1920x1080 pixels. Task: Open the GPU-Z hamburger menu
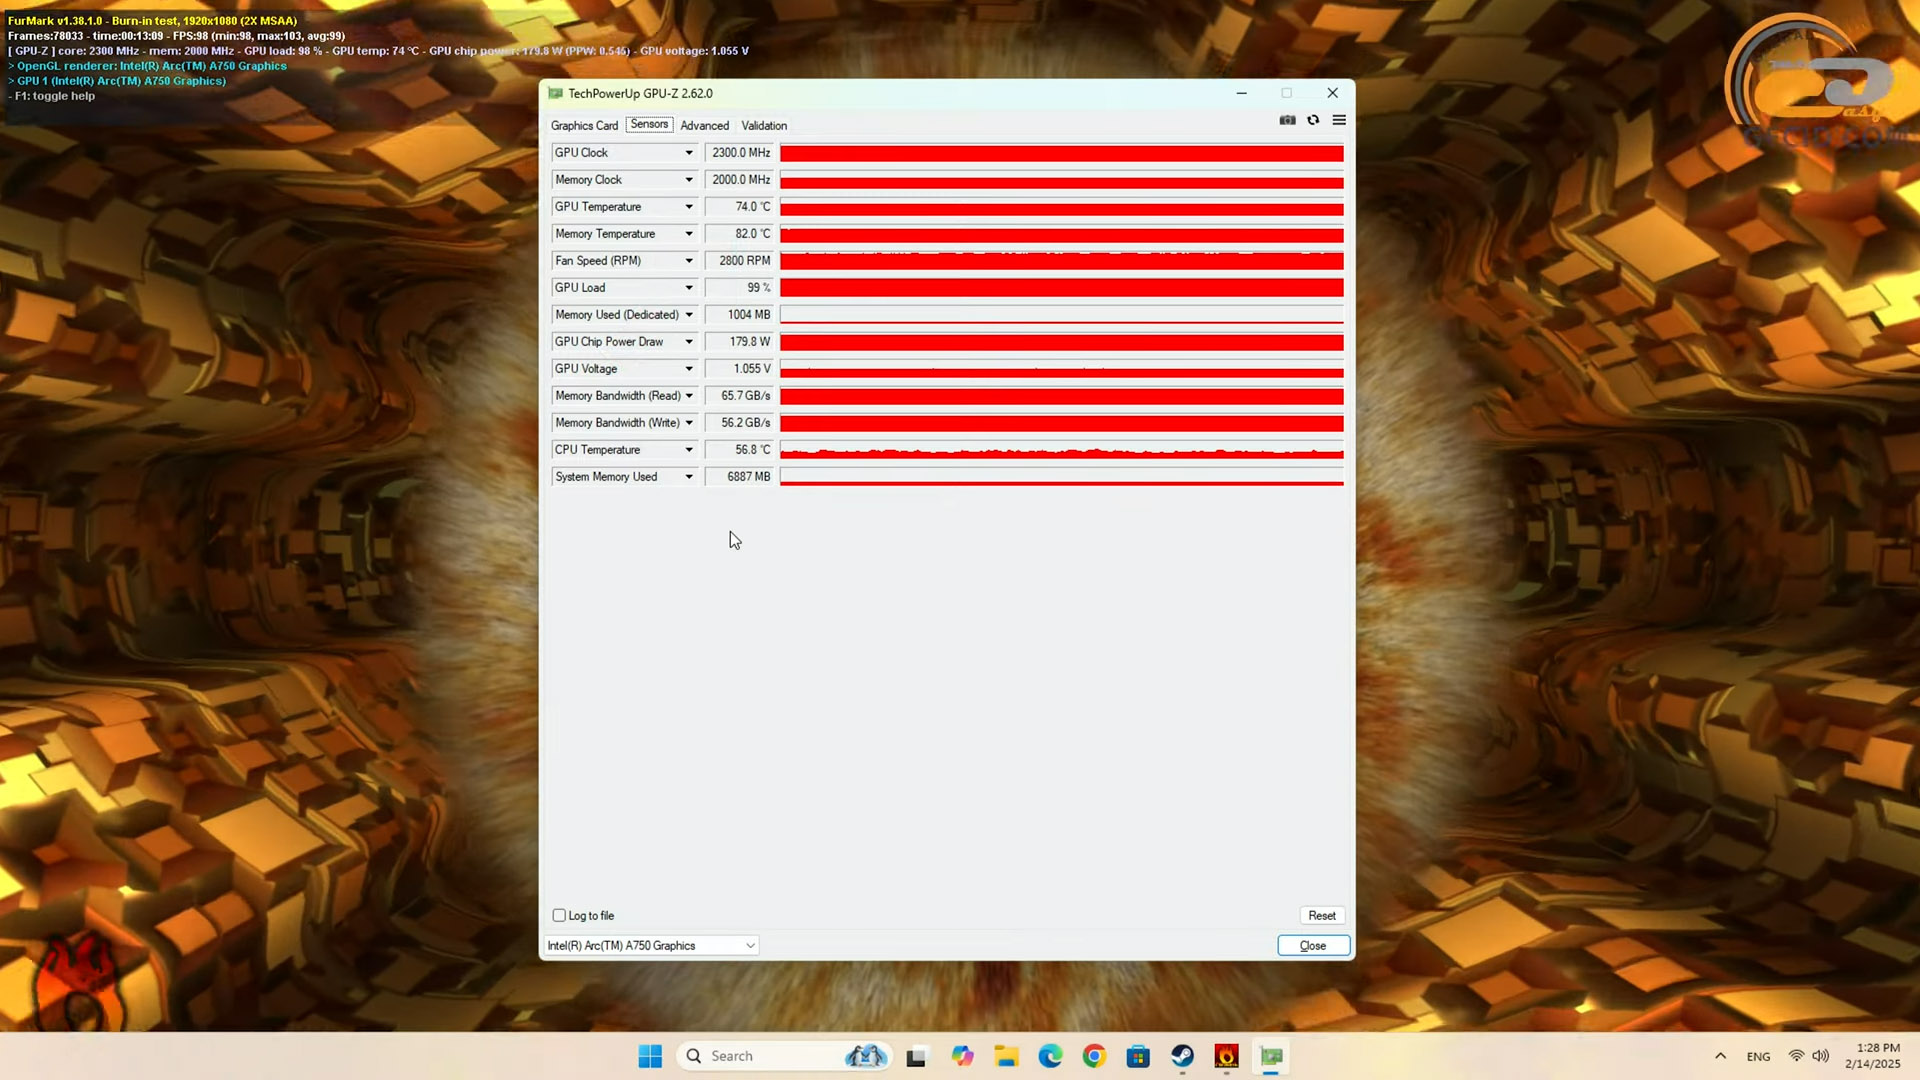1339,120
